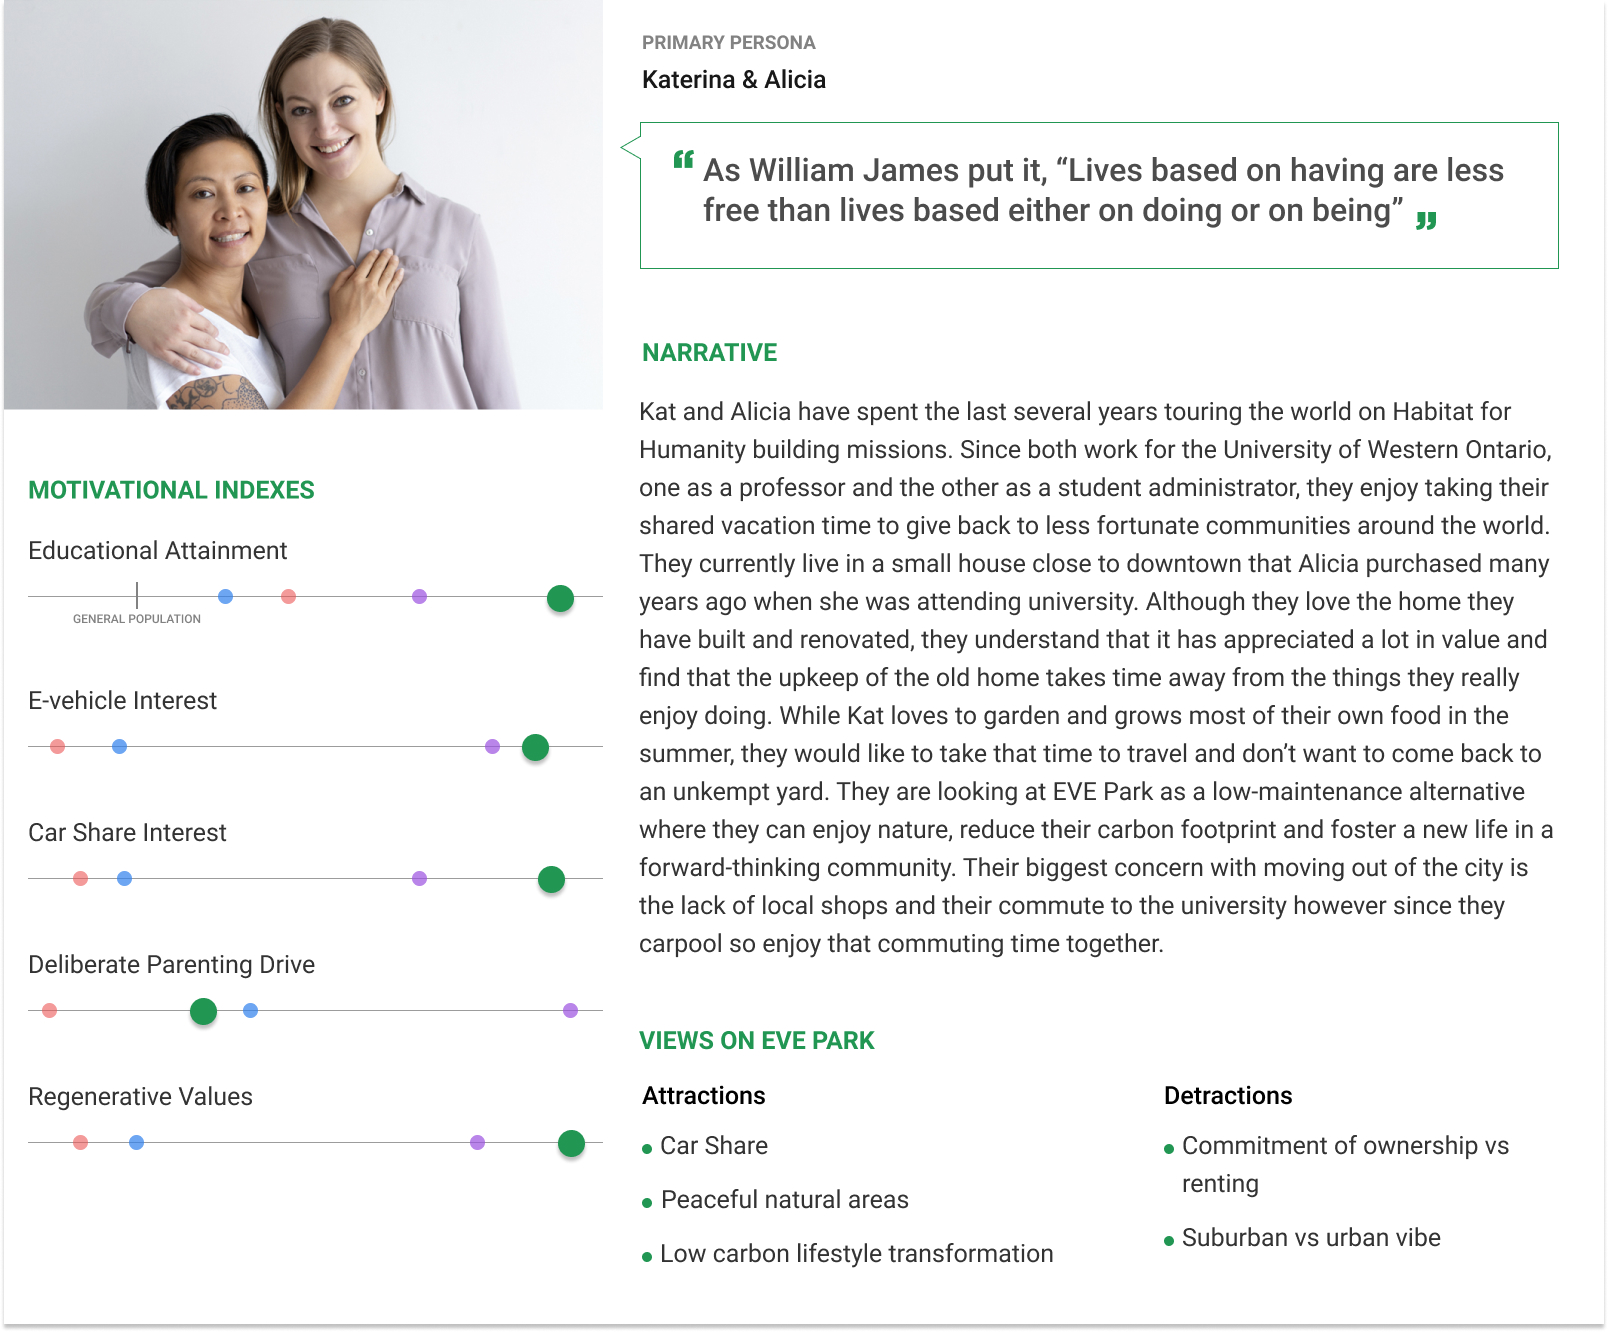Click the Views on Eve Park heading
The image size is (1608, 1332).
click(756, 1041)
